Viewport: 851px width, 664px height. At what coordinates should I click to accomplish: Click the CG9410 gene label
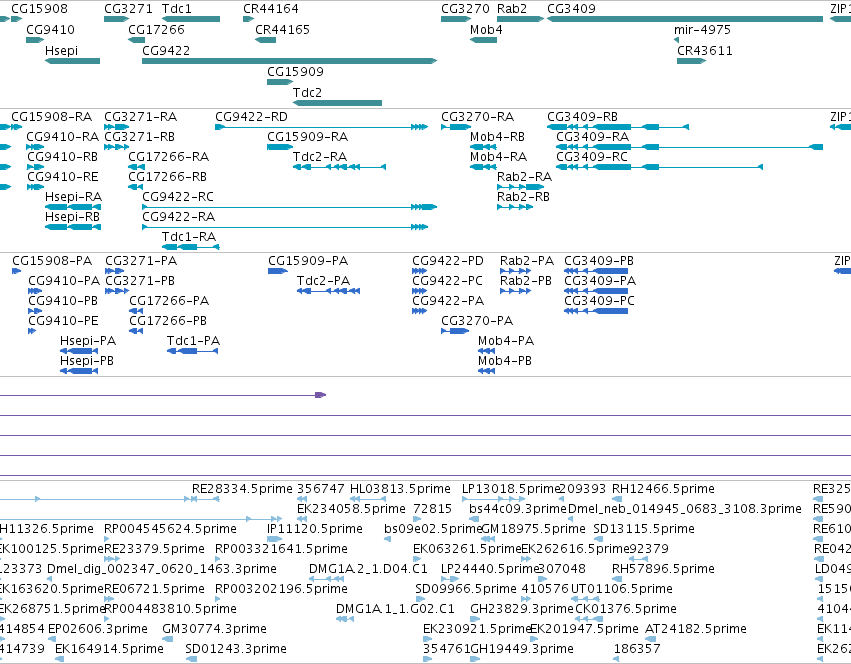[50, 30]
